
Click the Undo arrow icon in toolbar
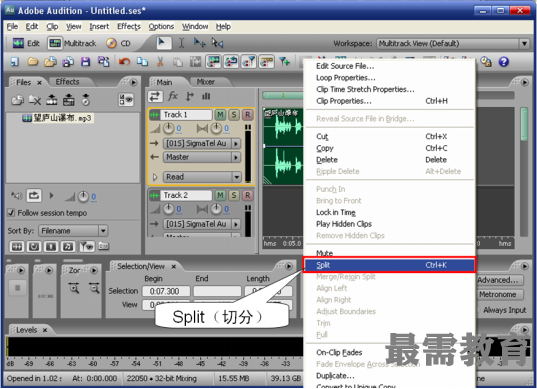point(124,62)
